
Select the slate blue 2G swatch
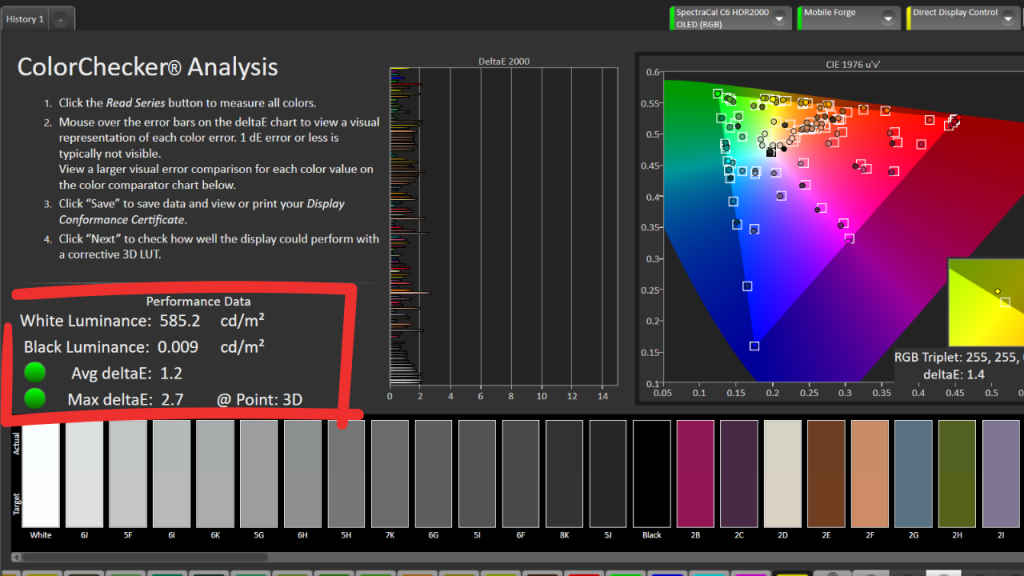(x=913, y=473)
